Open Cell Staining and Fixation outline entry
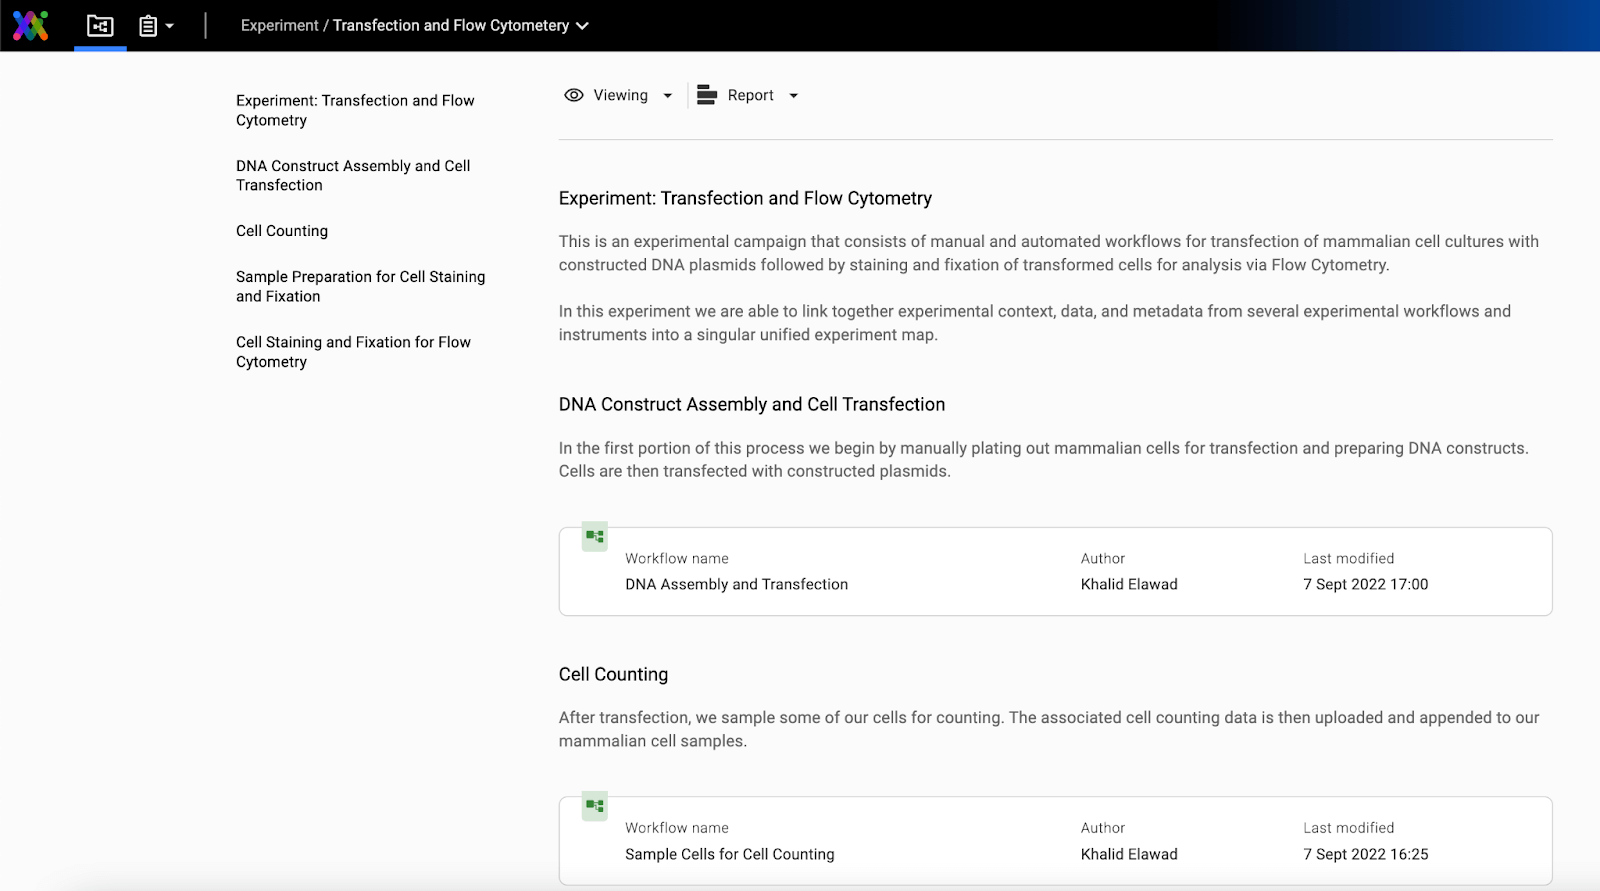1600x891 pixels. tap(353, 352)
